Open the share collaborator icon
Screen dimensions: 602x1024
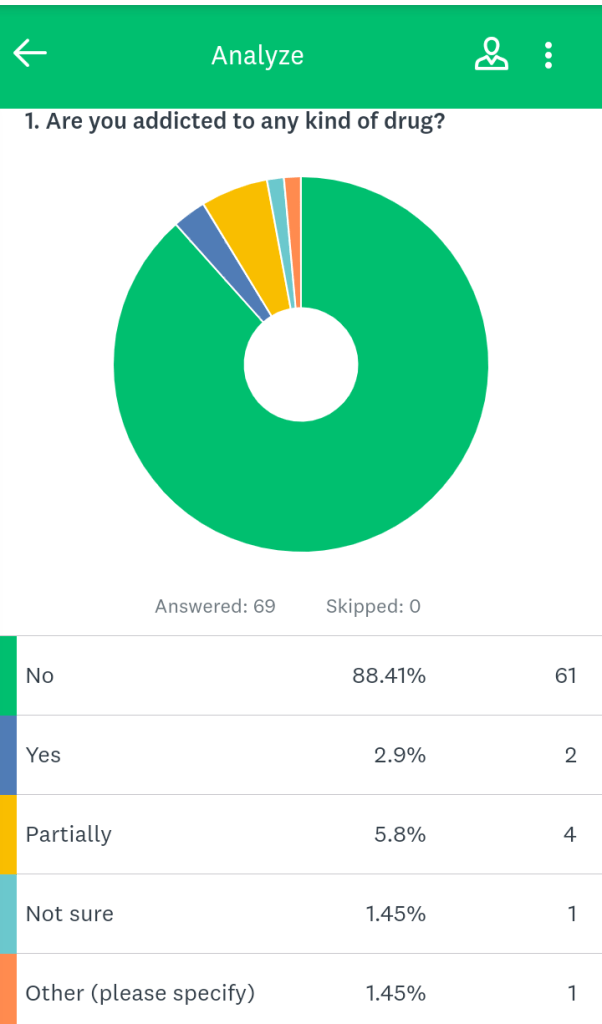(490, 54)
